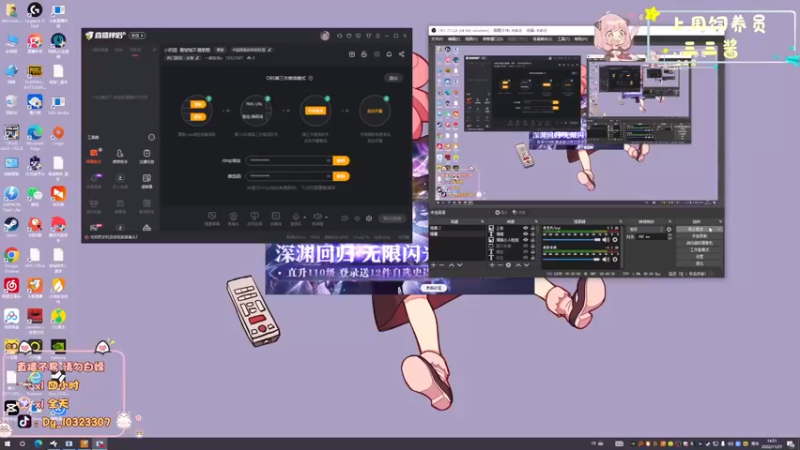Open the third toolbox tool in the top row

pyautogui.click(x=146, y=156)
